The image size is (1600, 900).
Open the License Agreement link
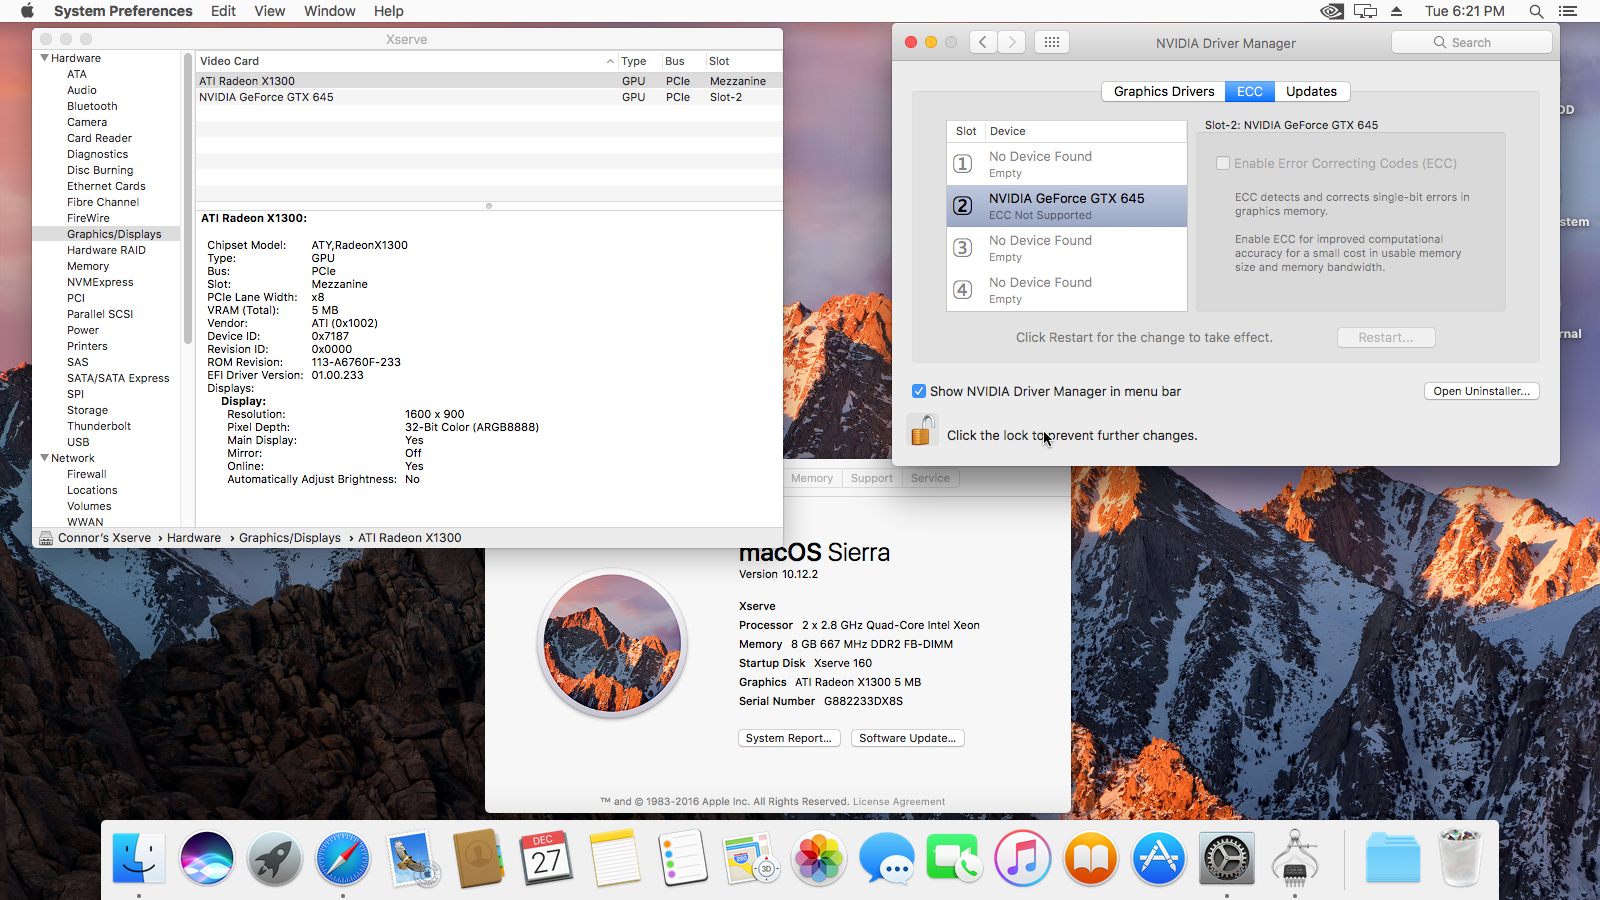898,802
